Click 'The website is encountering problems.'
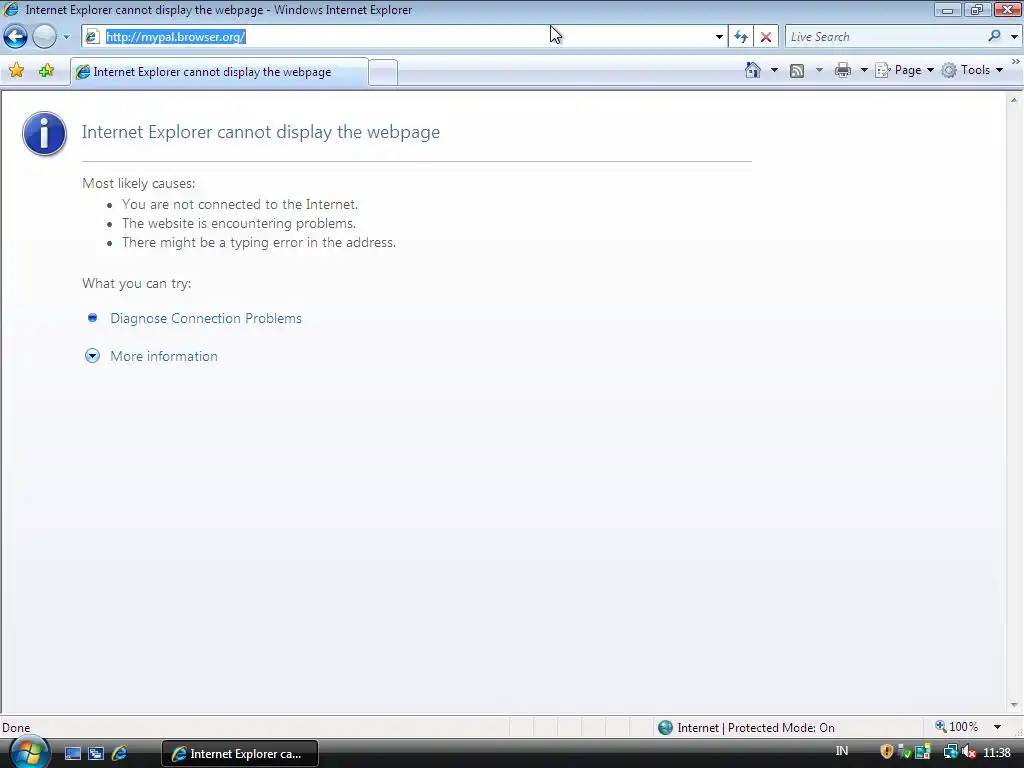 [239, 223]
